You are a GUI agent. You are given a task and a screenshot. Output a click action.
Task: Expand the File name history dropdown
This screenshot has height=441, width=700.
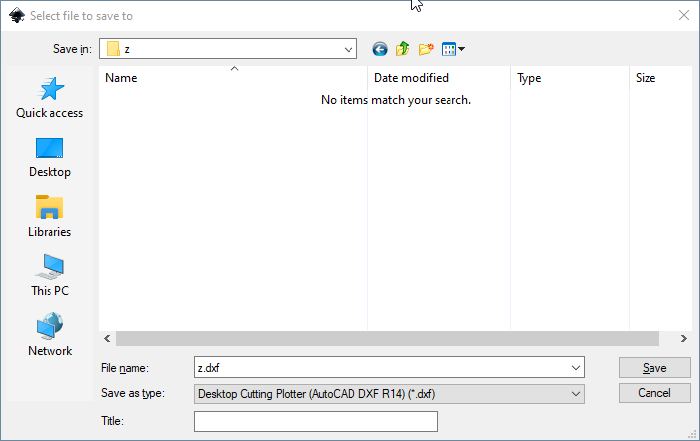tap(575, 368)
